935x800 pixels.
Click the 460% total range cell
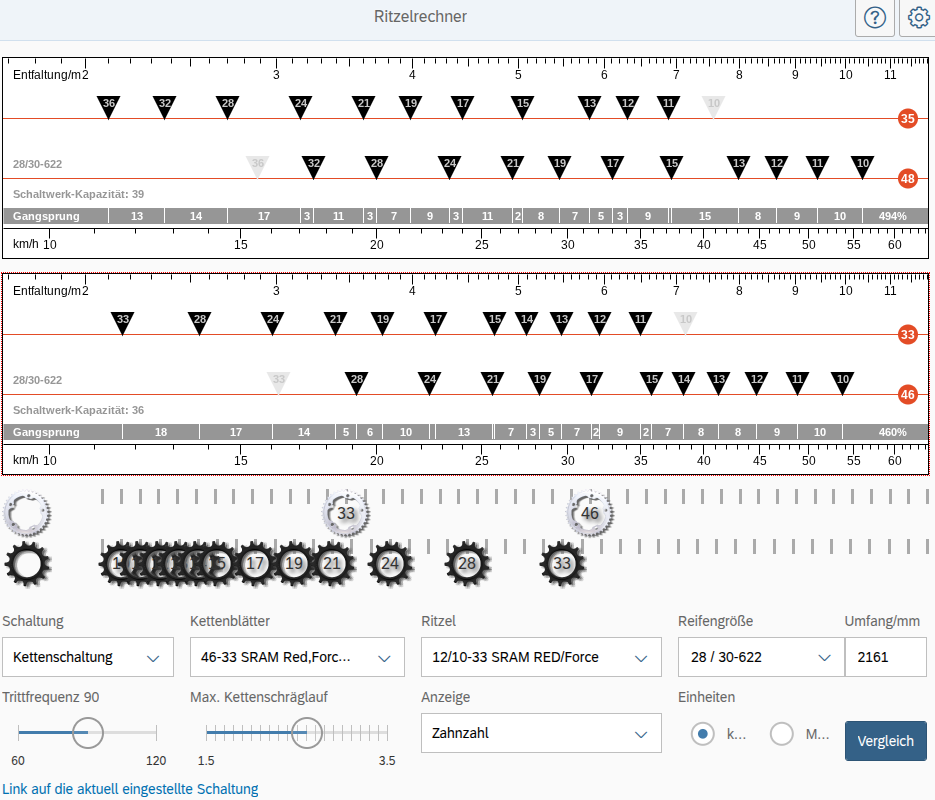coord(885,432)
